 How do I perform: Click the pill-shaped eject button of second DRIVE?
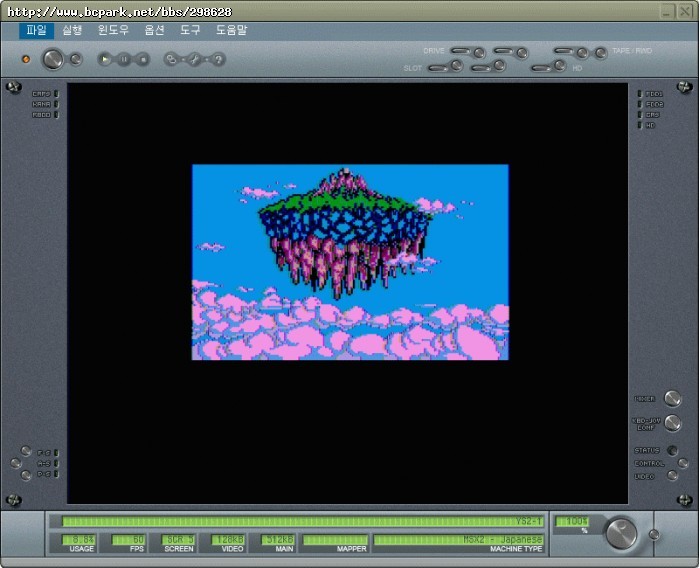pos(503,51)
